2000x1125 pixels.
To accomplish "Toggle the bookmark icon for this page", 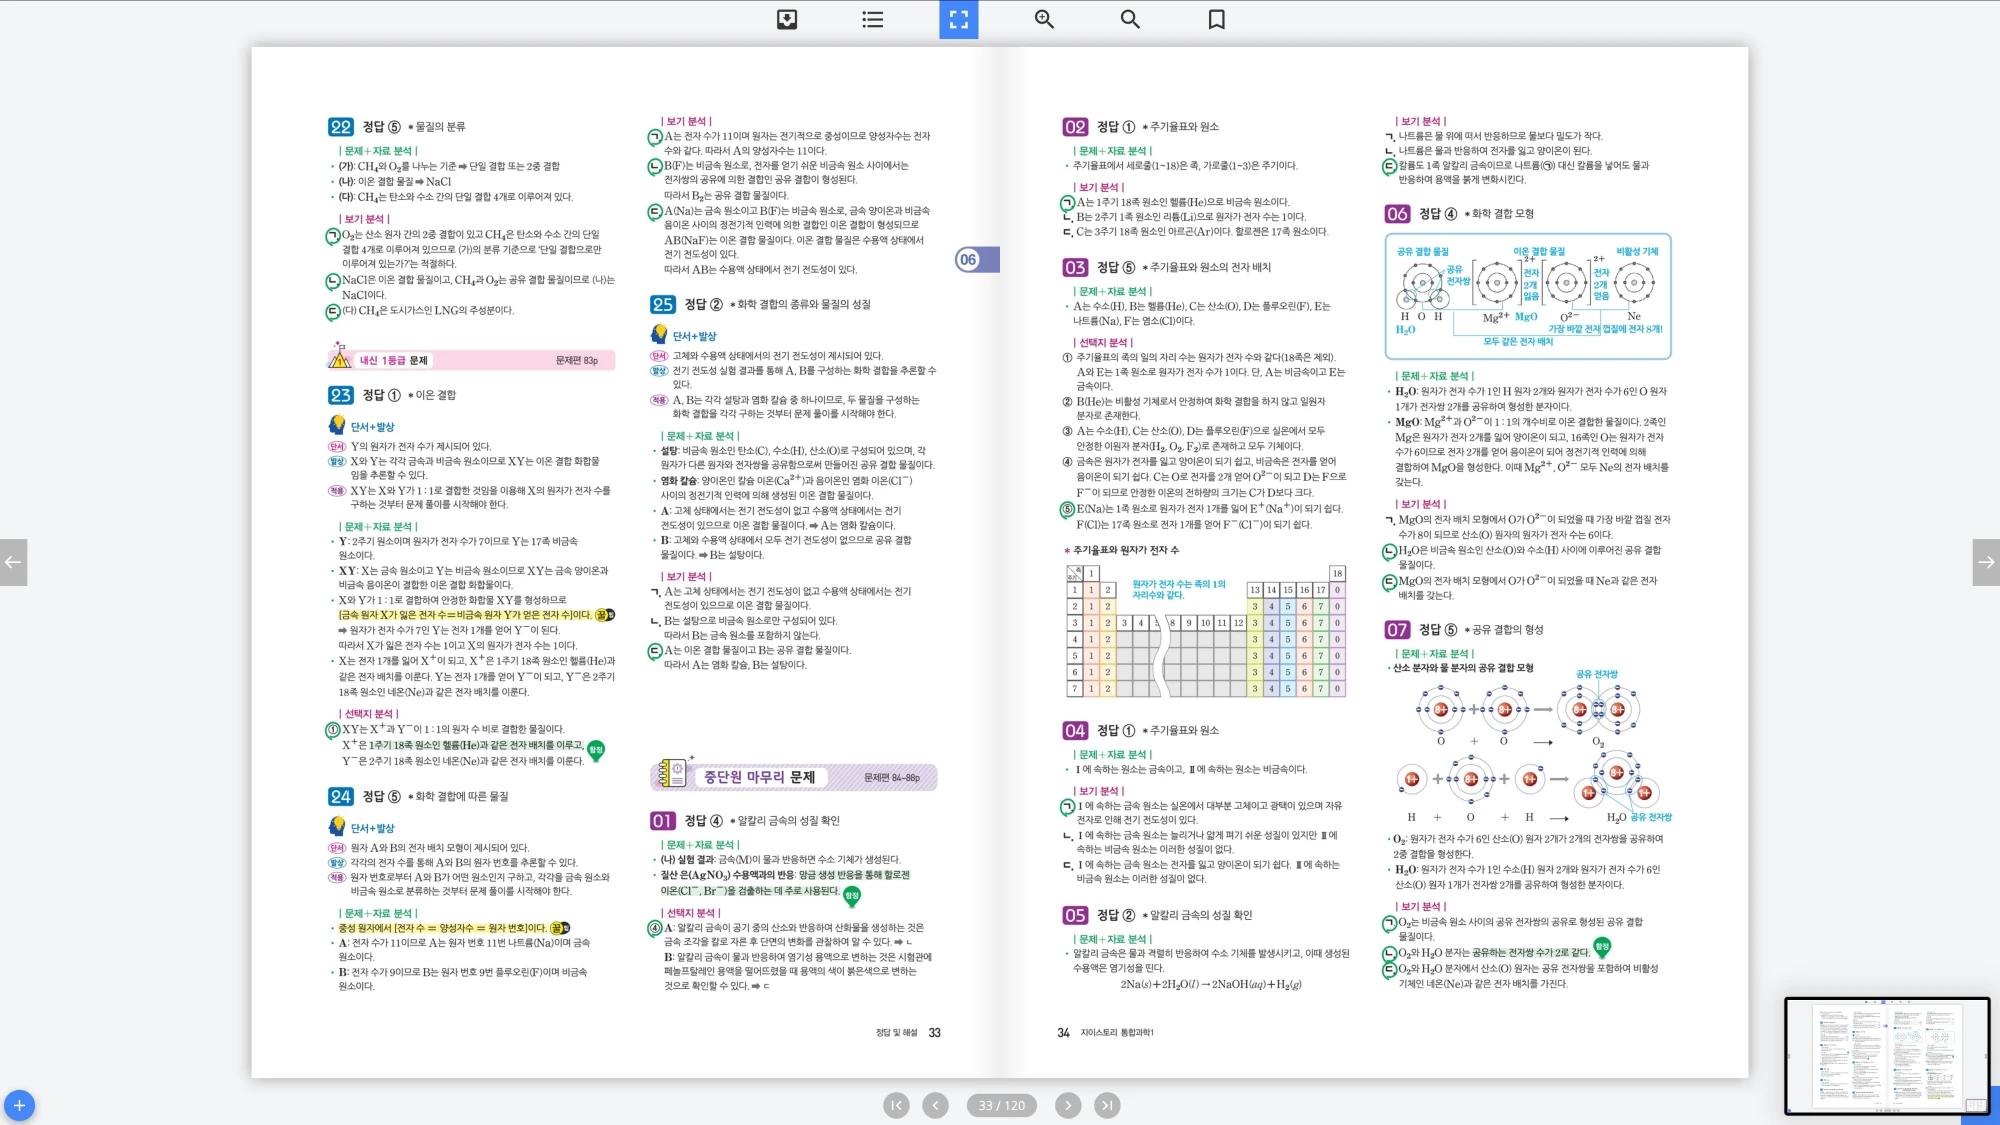I will (1216, 19).
